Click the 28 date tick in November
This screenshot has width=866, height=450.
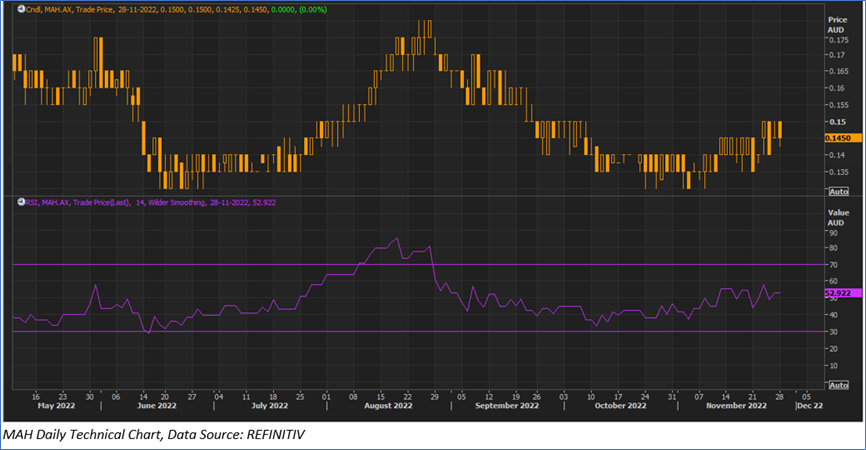[779, 396]
